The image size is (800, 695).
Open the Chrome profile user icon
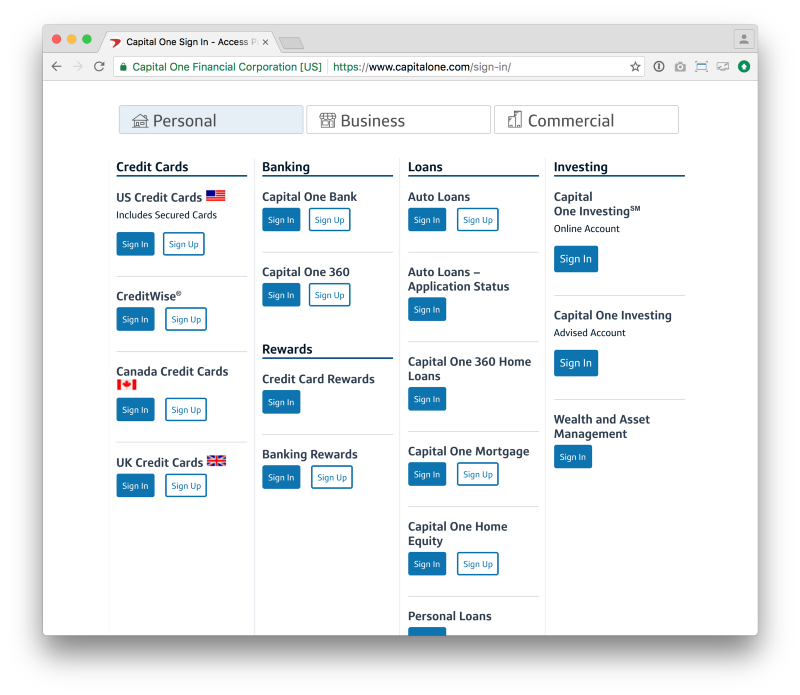click(743, 40)
